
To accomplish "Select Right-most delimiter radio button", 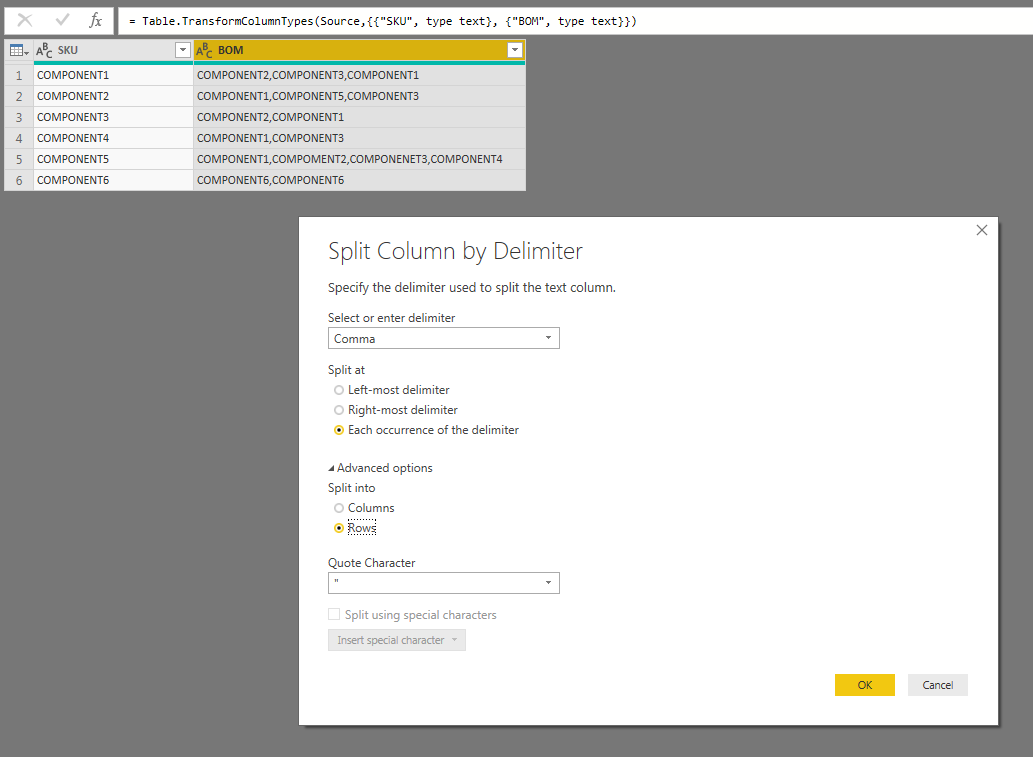I will pos(339,410).
